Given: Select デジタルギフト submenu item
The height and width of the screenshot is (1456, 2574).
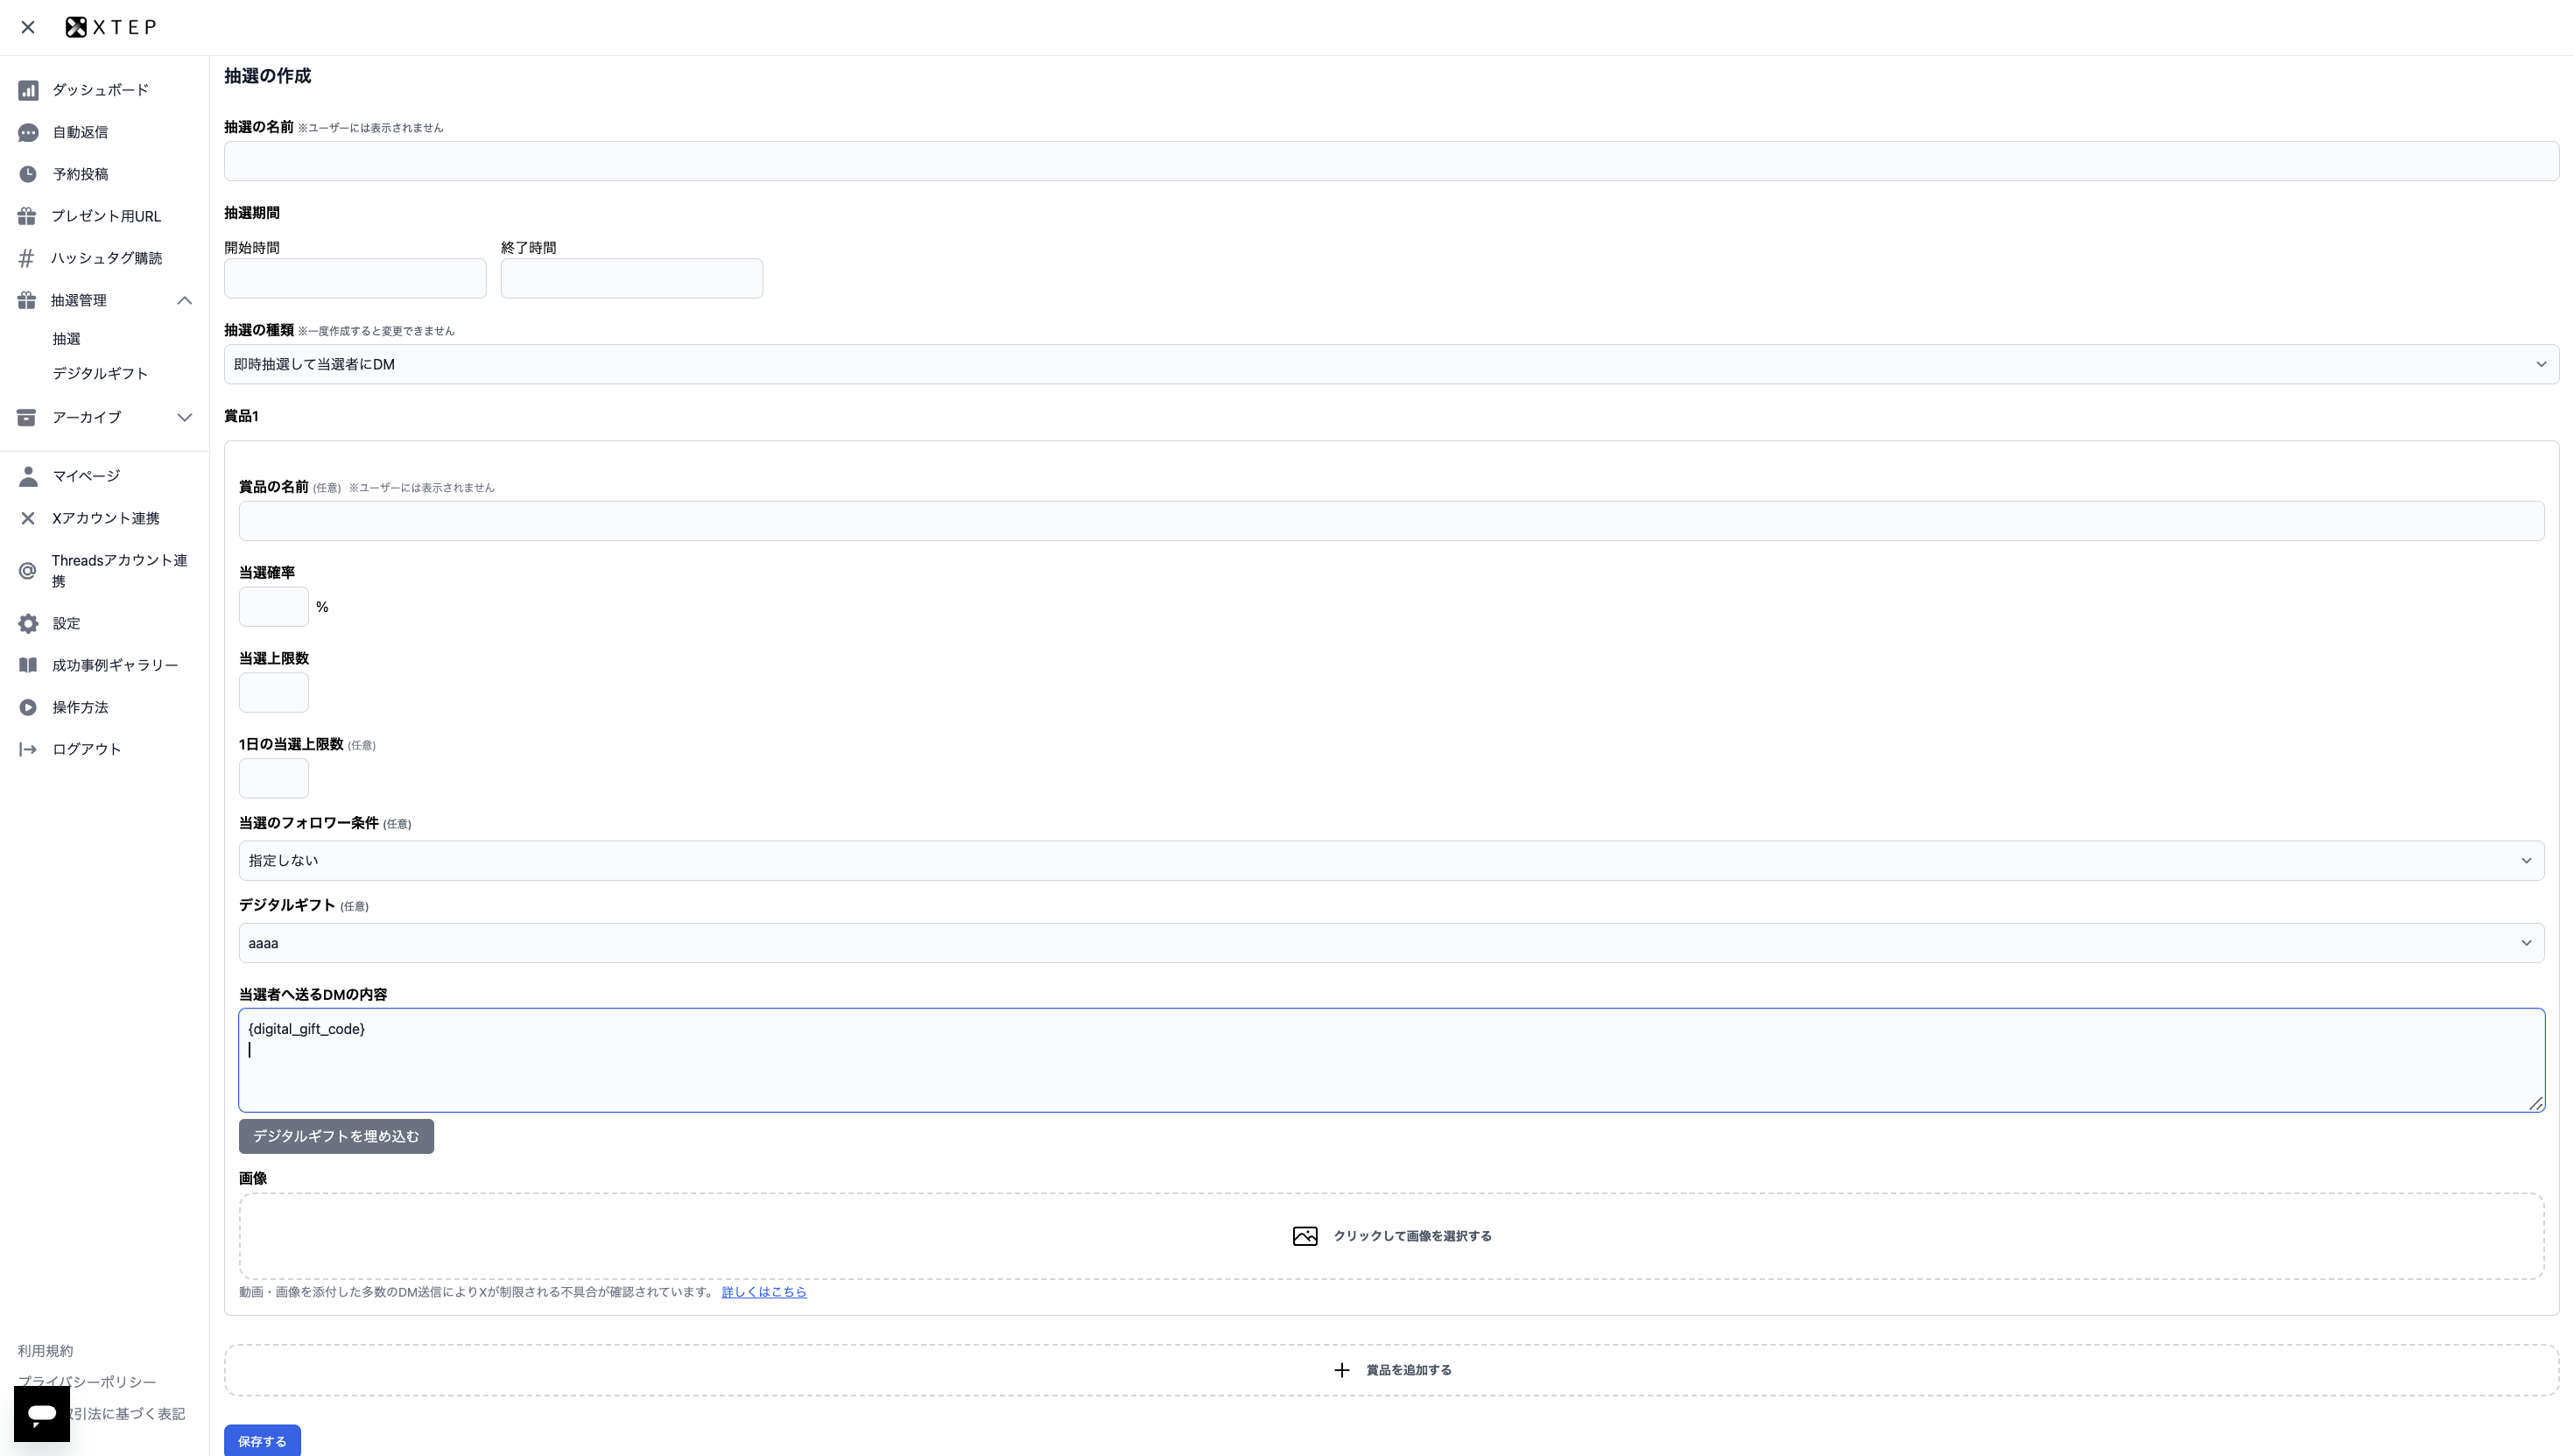Looking at the screenshot, I should click(x=100, y=373).
